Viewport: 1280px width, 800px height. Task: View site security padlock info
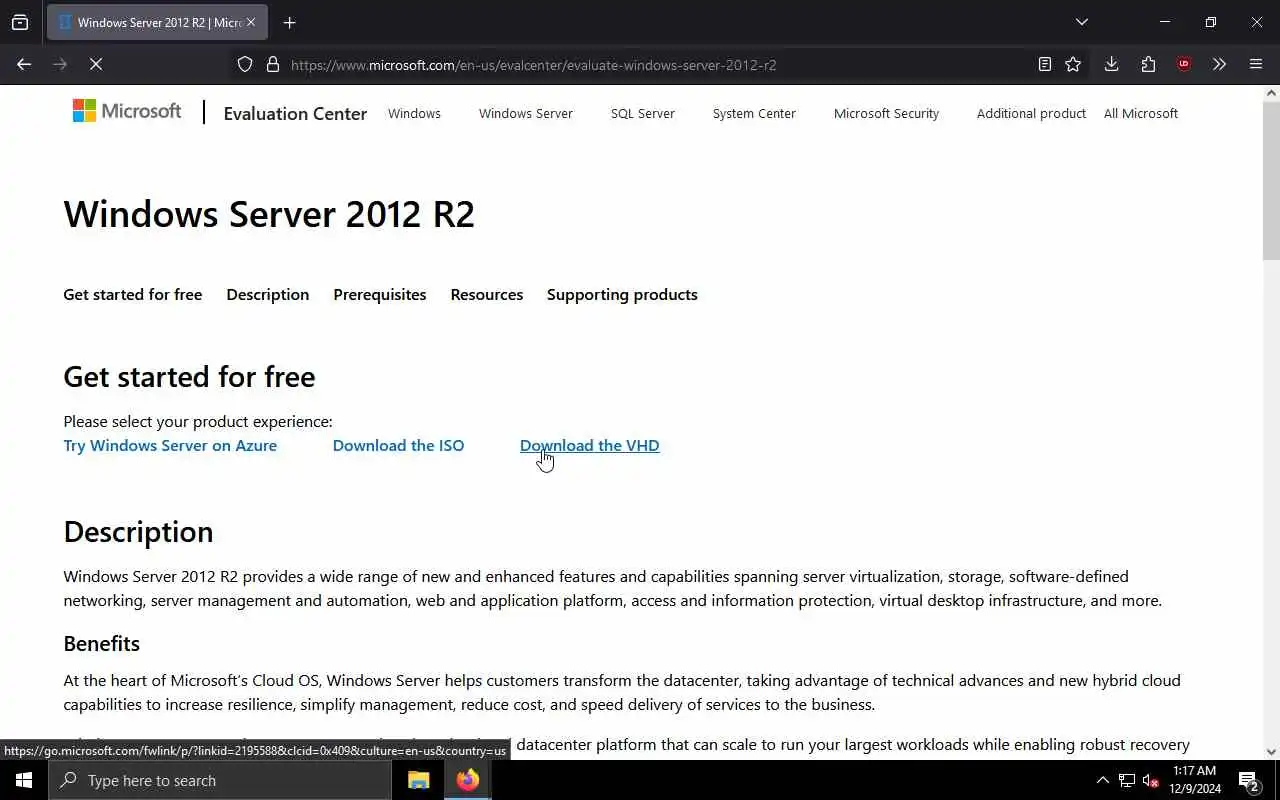point(272,64)
